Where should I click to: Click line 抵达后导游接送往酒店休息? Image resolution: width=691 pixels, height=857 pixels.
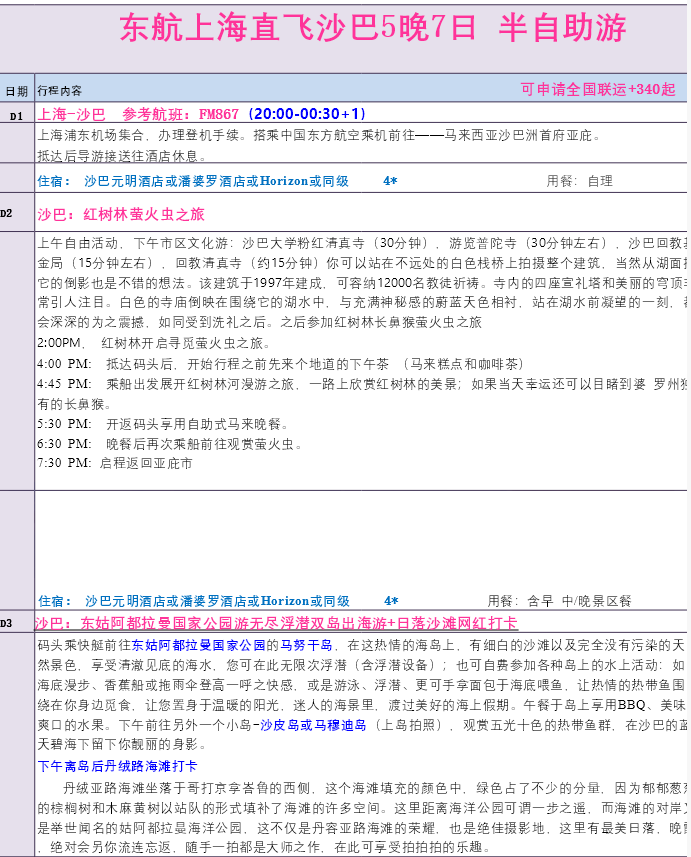[x=122, y=156]
